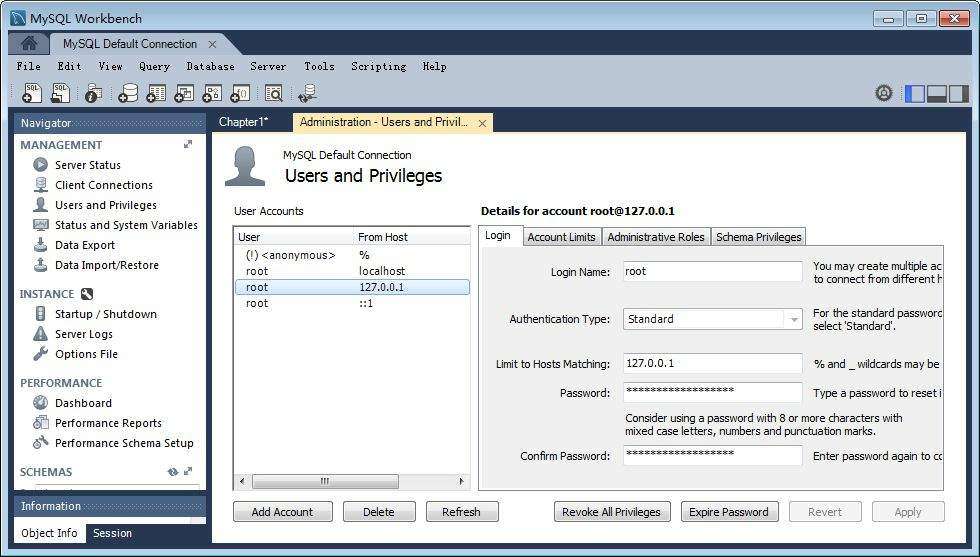Click the Refresh button

tap(462, 512)
